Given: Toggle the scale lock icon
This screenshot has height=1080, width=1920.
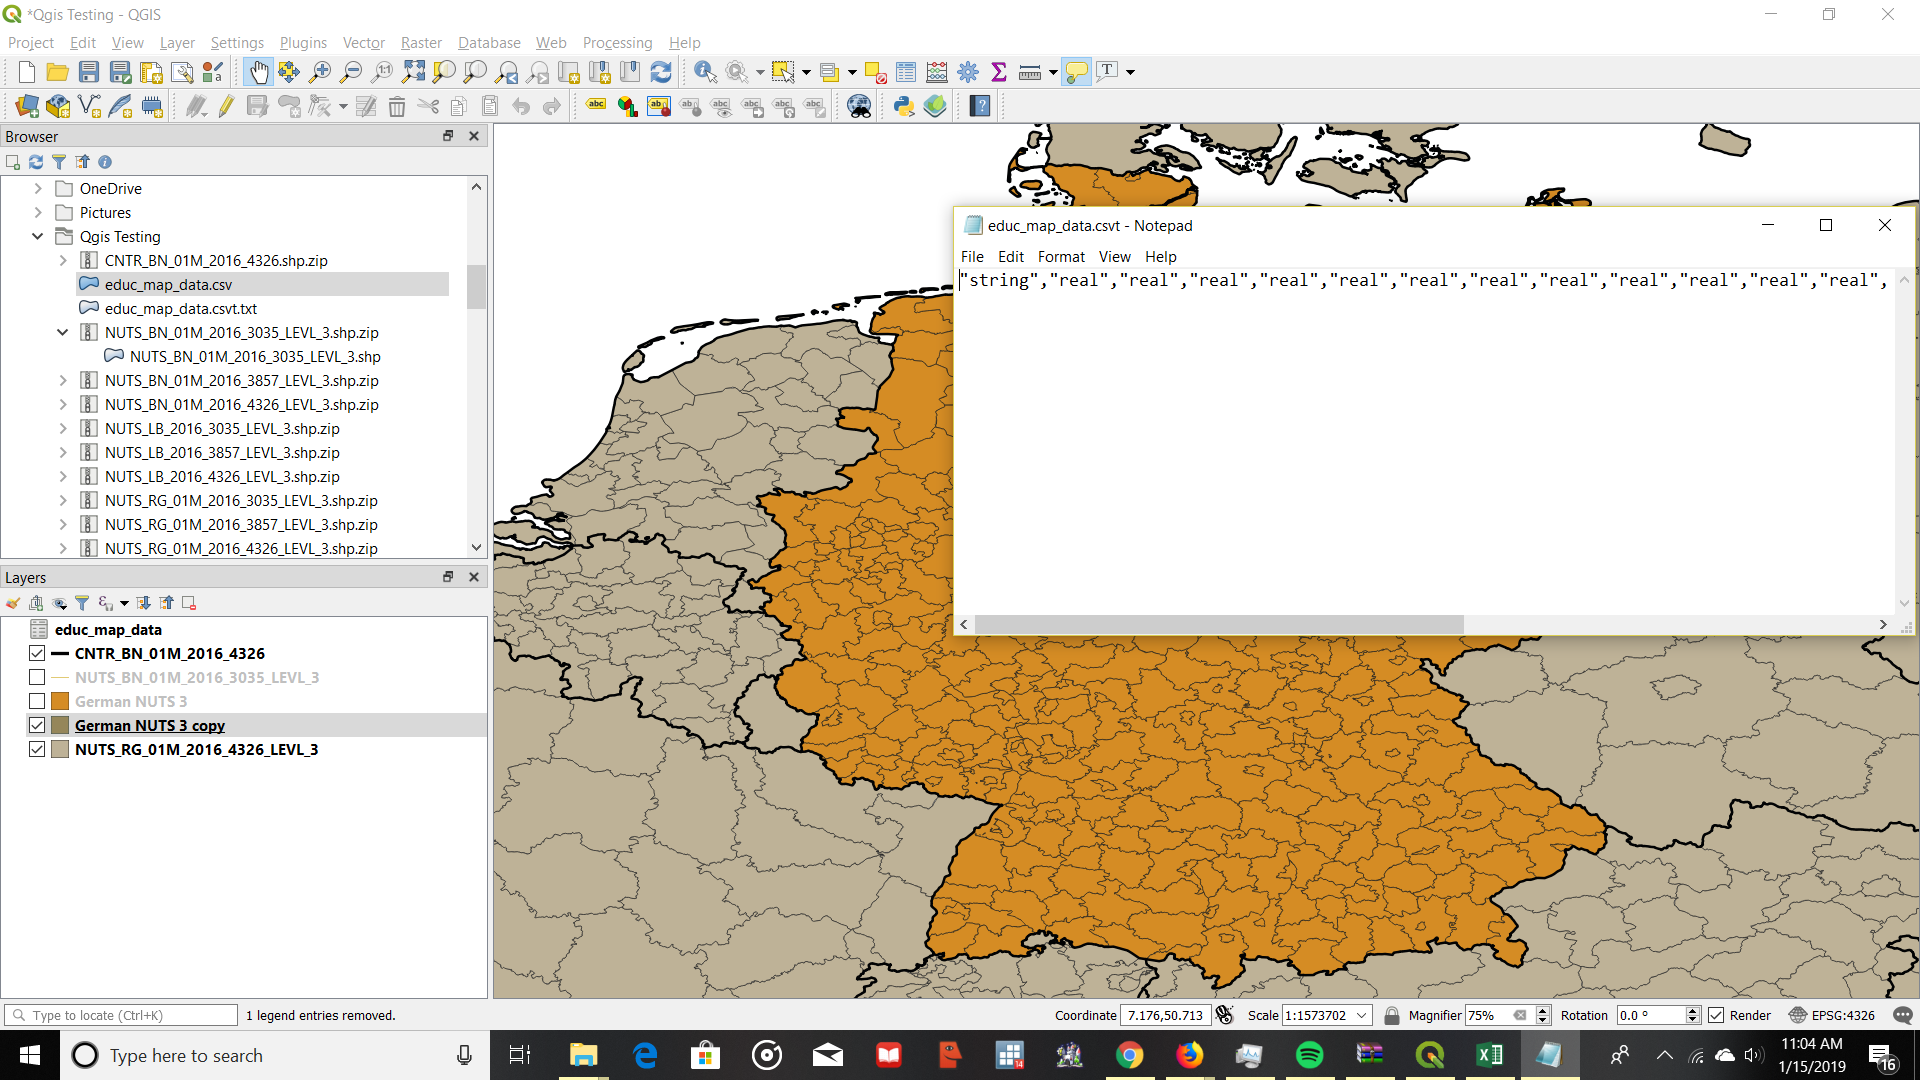Looking at the screenshot, I should coord(1391,1015).
